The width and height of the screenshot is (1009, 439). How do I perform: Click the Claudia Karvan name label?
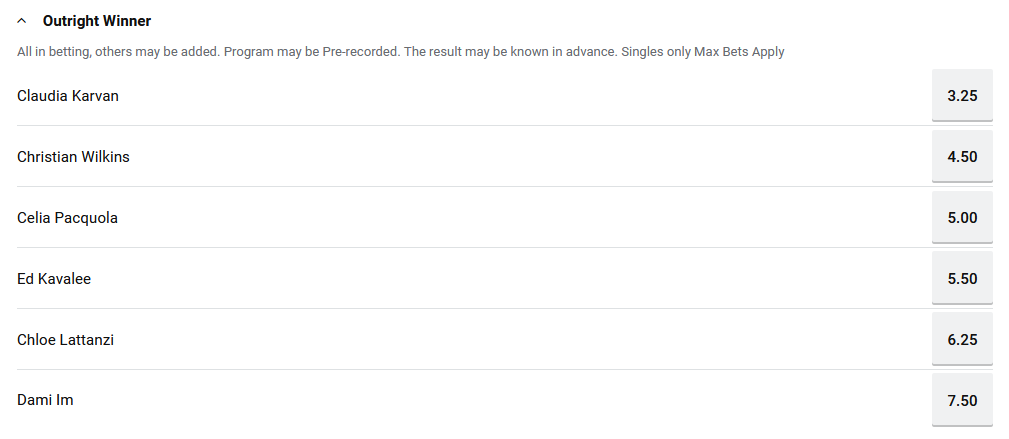68,96
